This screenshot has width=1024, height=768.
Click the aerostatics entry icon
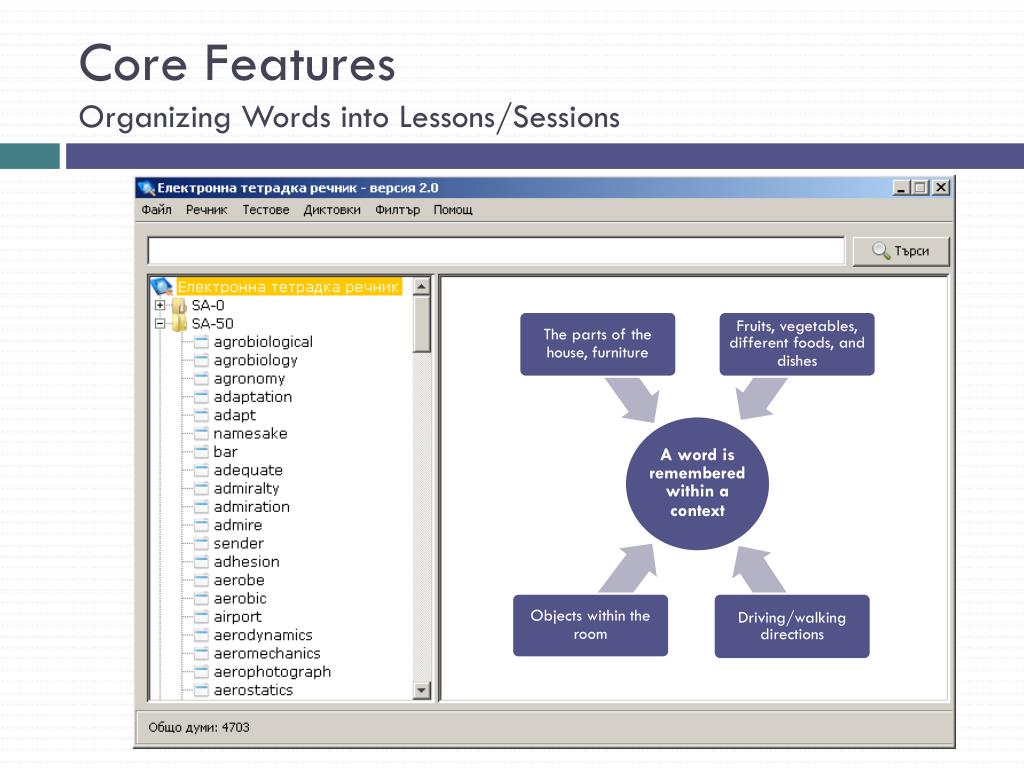coord(202,689)
